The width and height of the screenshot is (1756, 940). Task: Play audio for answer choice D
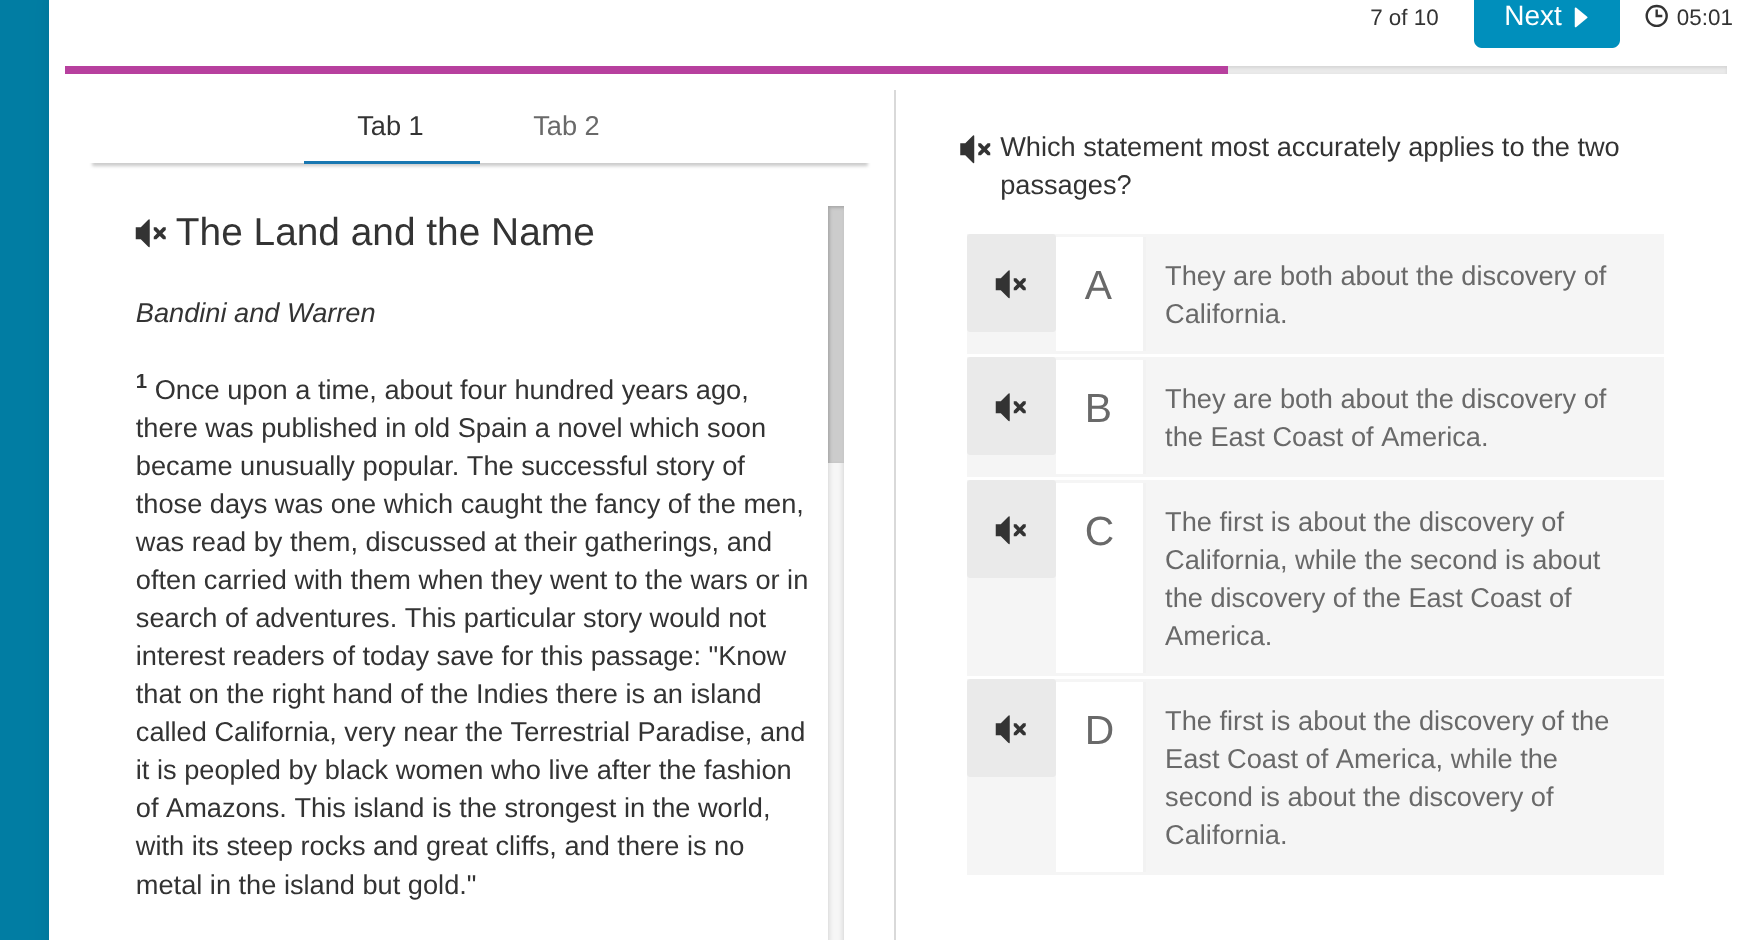tap(1011, 729)
